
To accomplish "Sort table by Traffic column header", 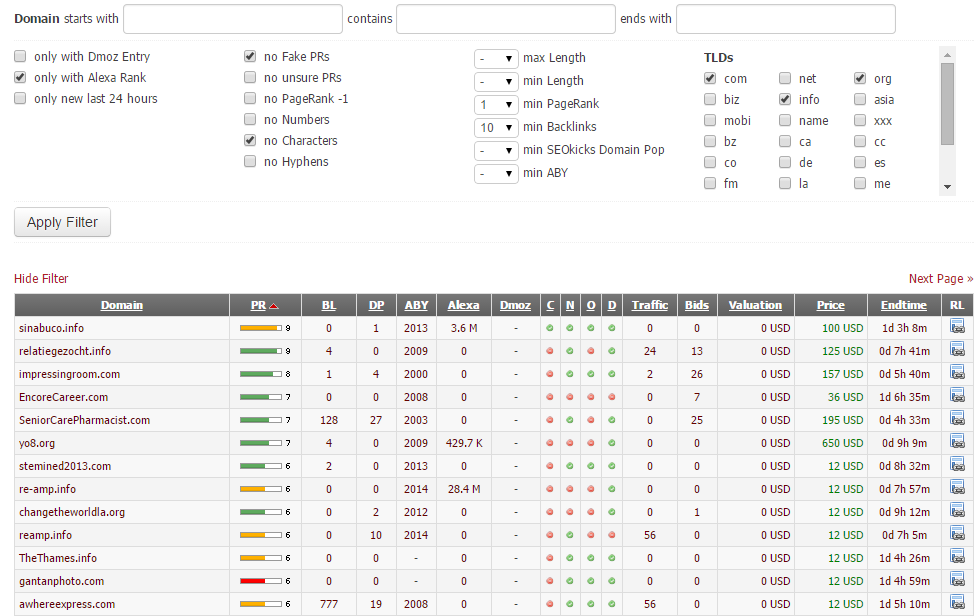I will click(650, 305).
